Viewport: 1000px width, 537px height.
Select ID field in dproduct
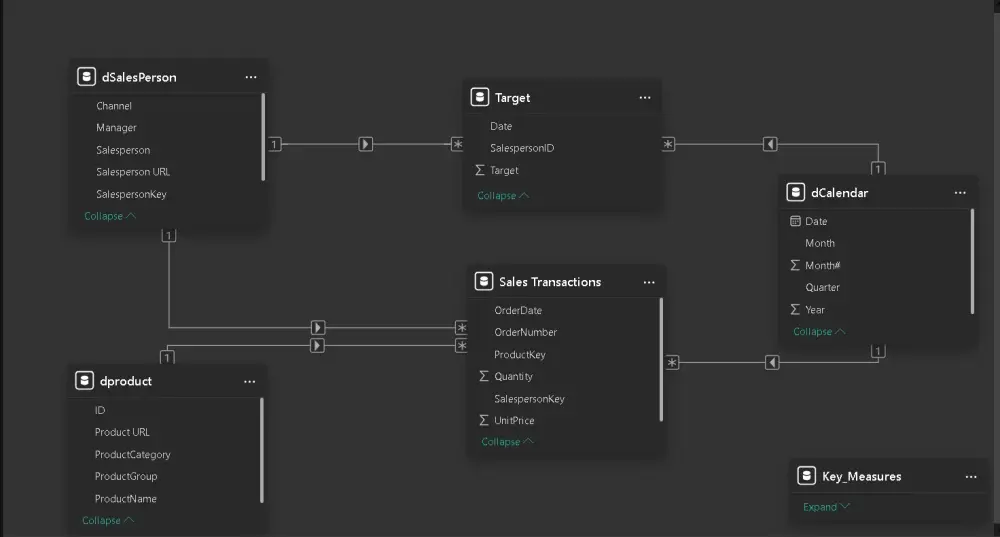point(100,410)
